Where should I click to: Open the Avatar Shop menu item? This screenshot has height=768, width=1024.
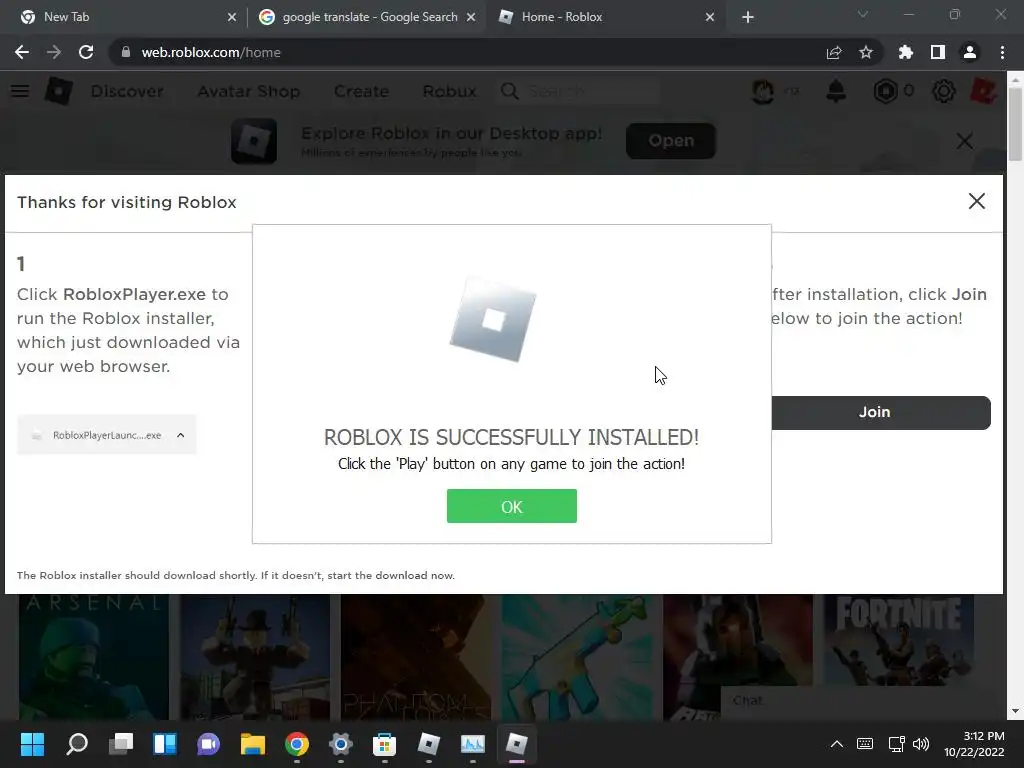[x=249, y=91]
